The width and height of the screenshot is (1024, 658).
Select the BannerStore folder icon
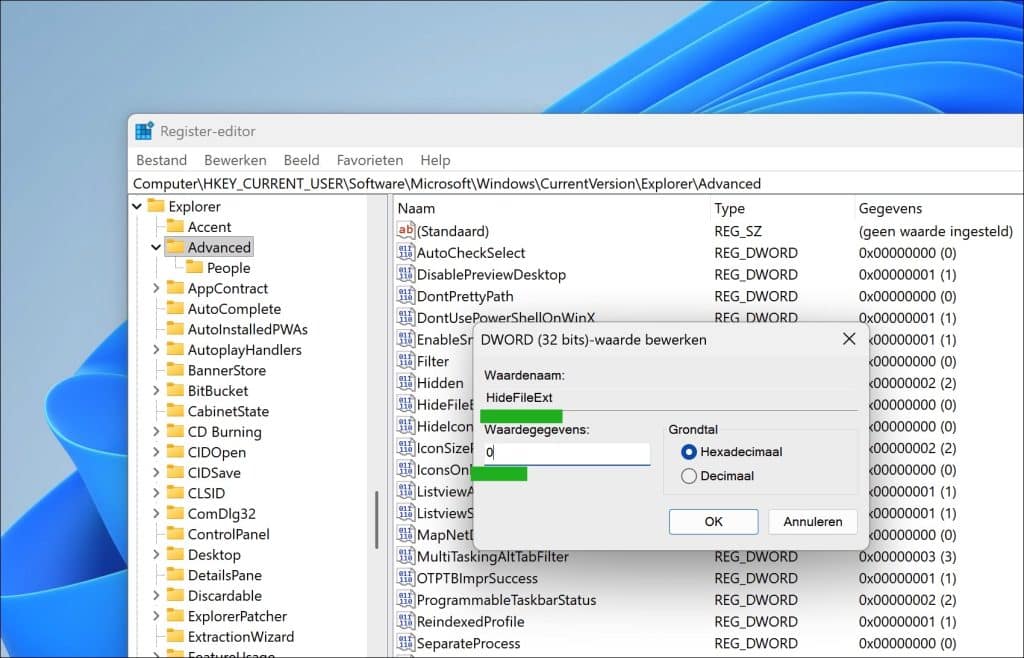coord(175,369)
